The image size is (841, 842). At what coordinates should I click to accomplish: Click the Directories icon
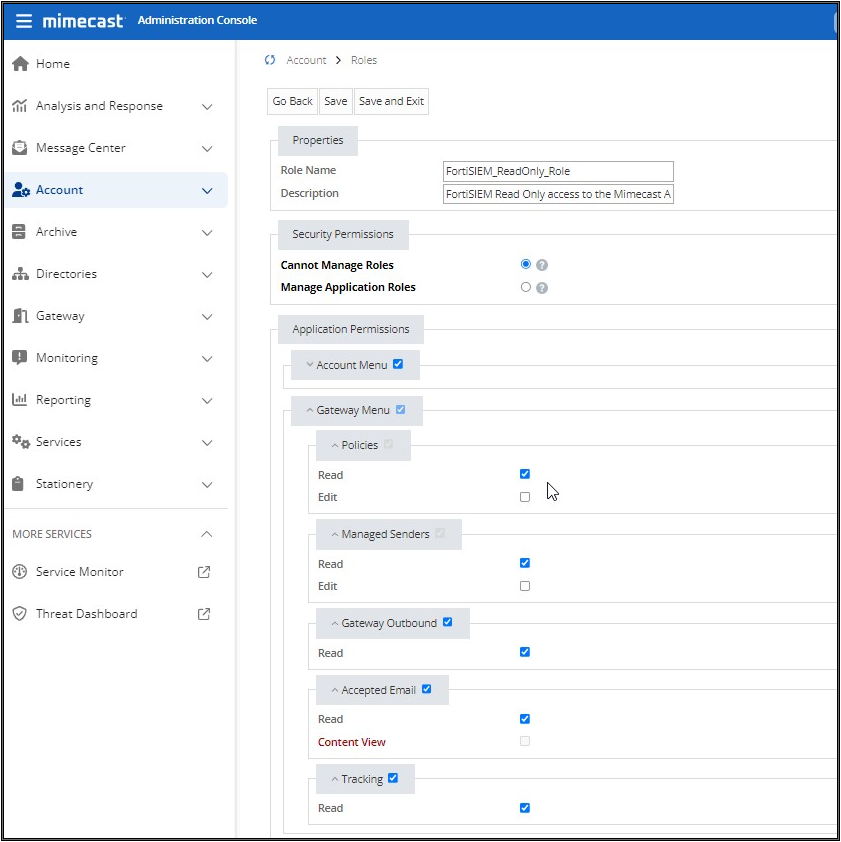(x=22, y=273)
